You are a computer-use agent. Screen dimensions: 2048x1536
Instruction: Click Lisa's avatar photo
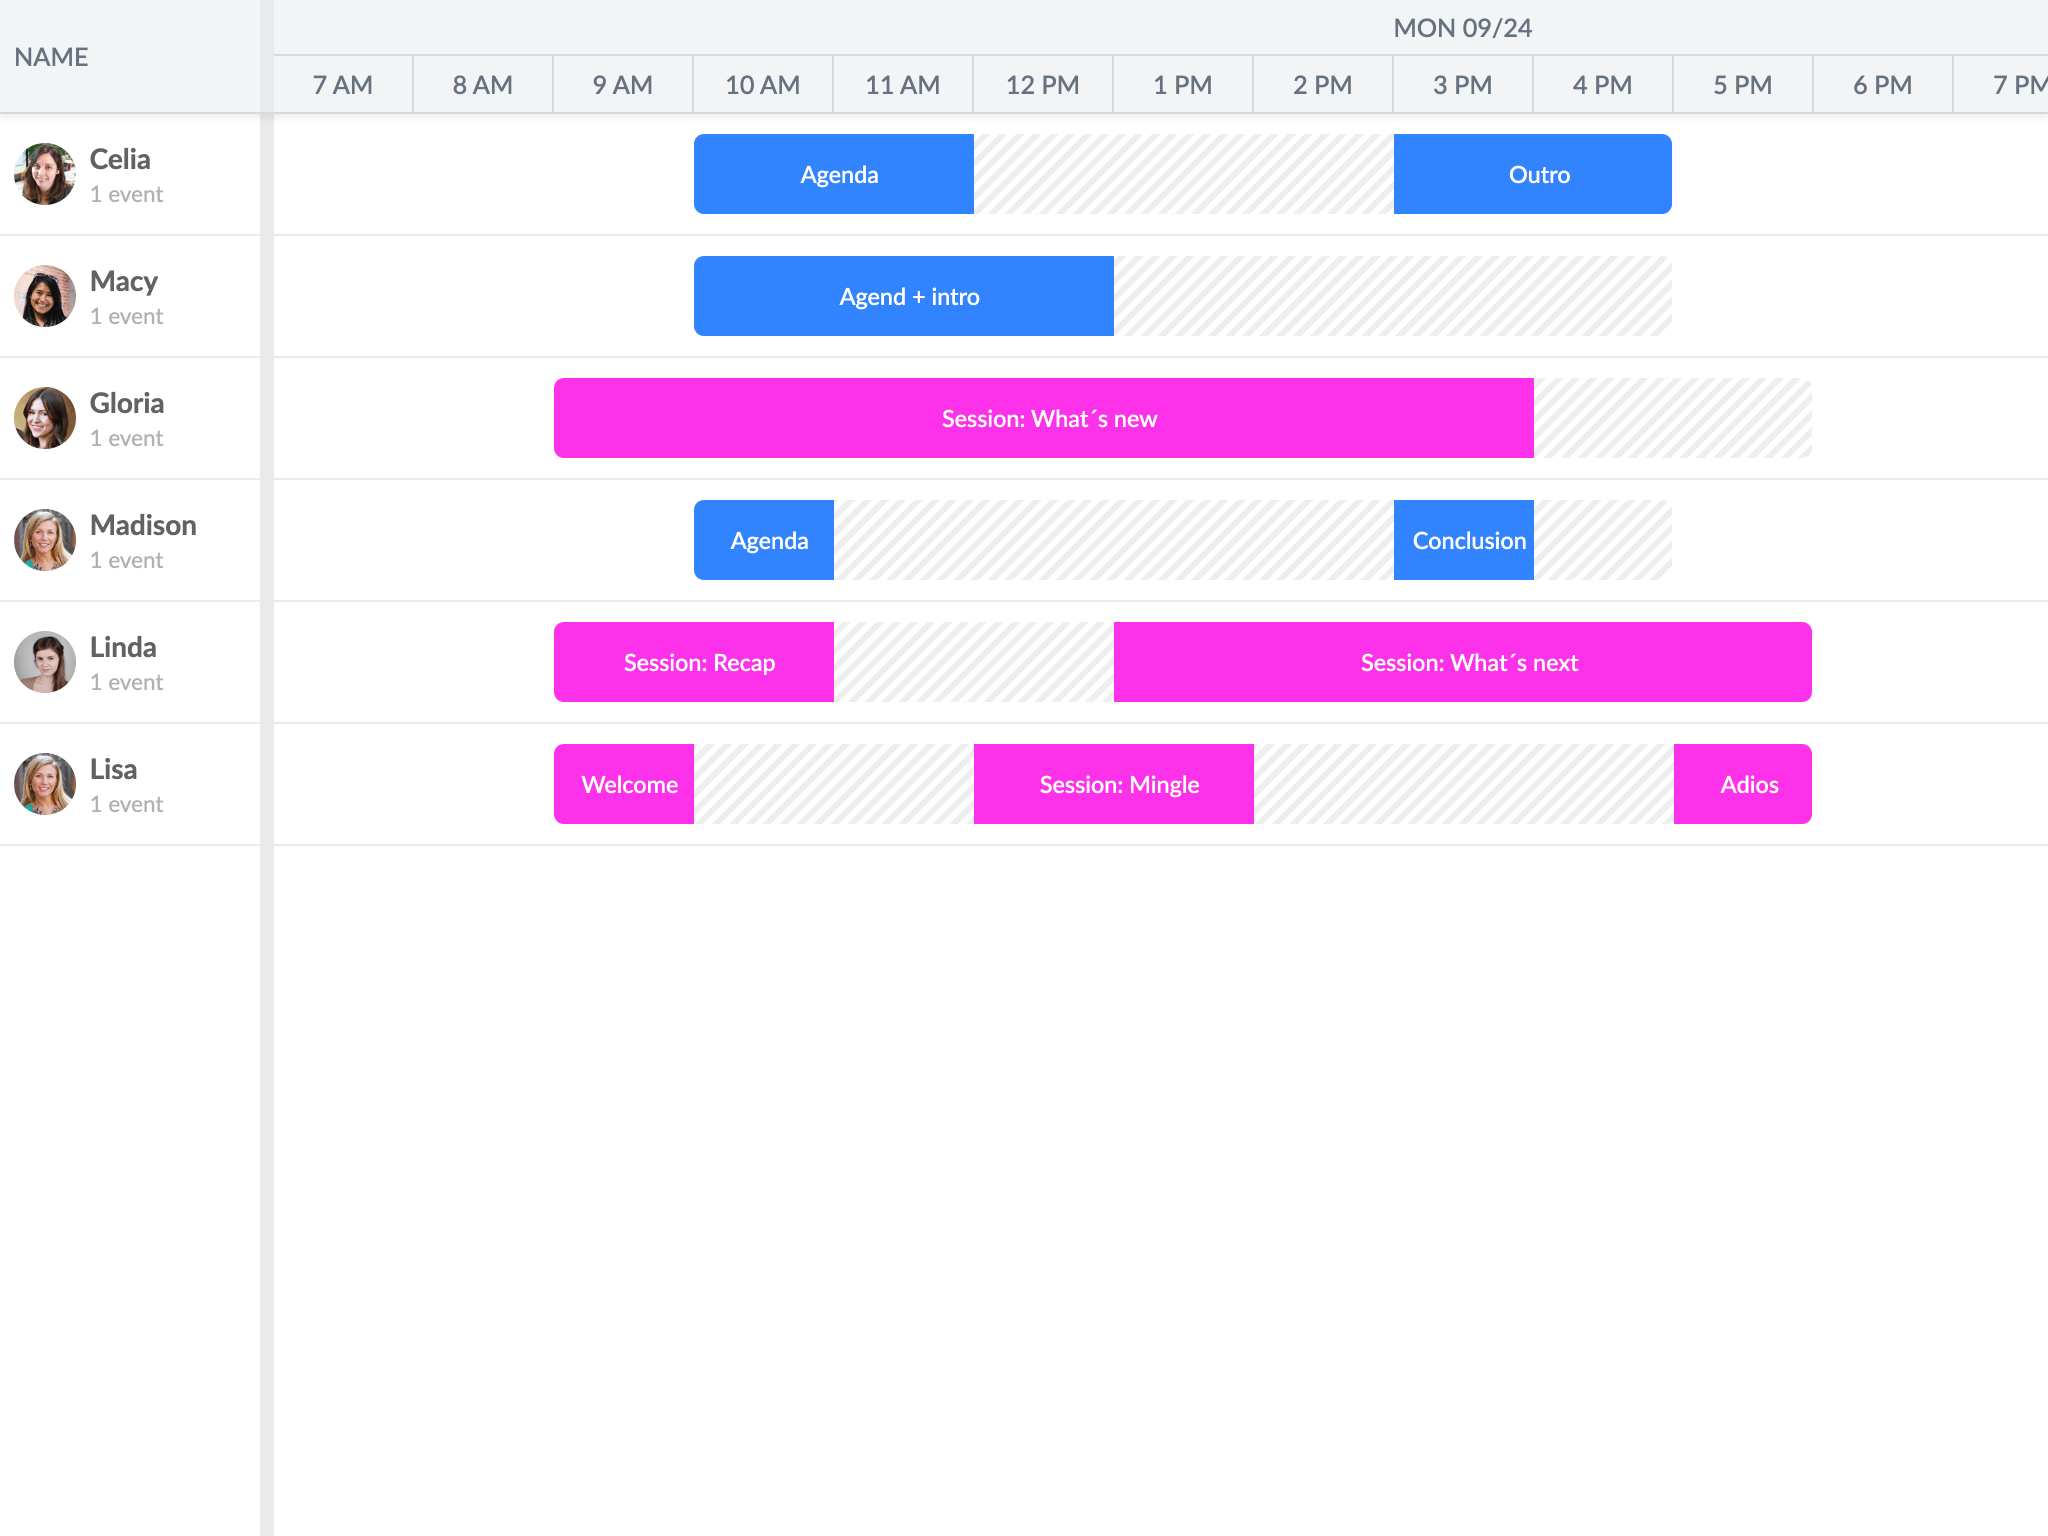(45, 784)
